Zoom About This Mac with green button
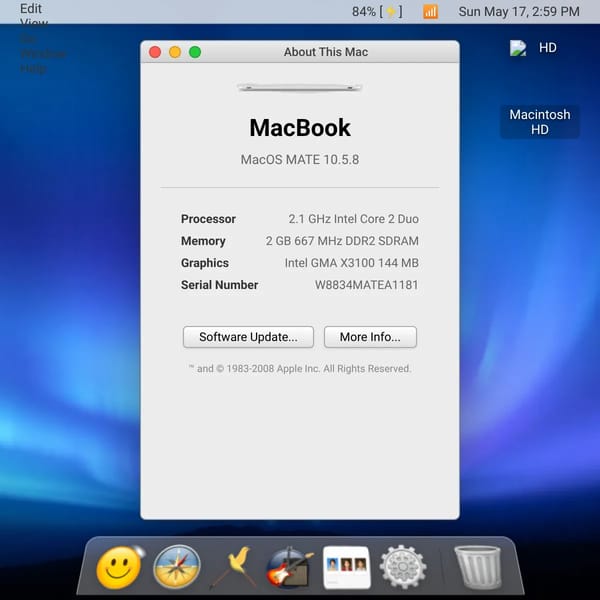The width and height of the screenshot is (600, 600). [195, 52]
